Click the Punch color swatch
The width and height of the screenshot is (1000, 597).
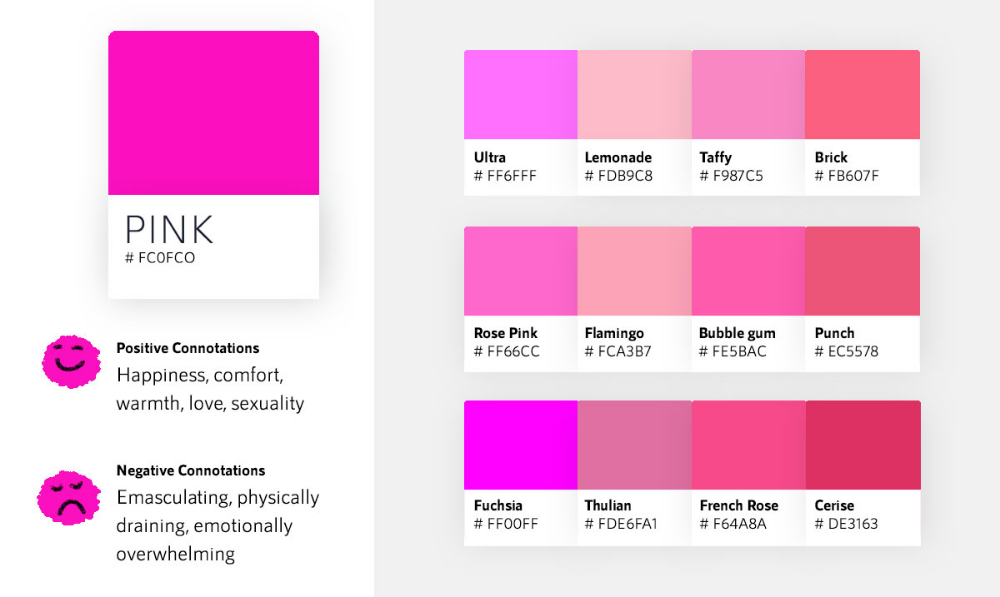pos(862,271)
